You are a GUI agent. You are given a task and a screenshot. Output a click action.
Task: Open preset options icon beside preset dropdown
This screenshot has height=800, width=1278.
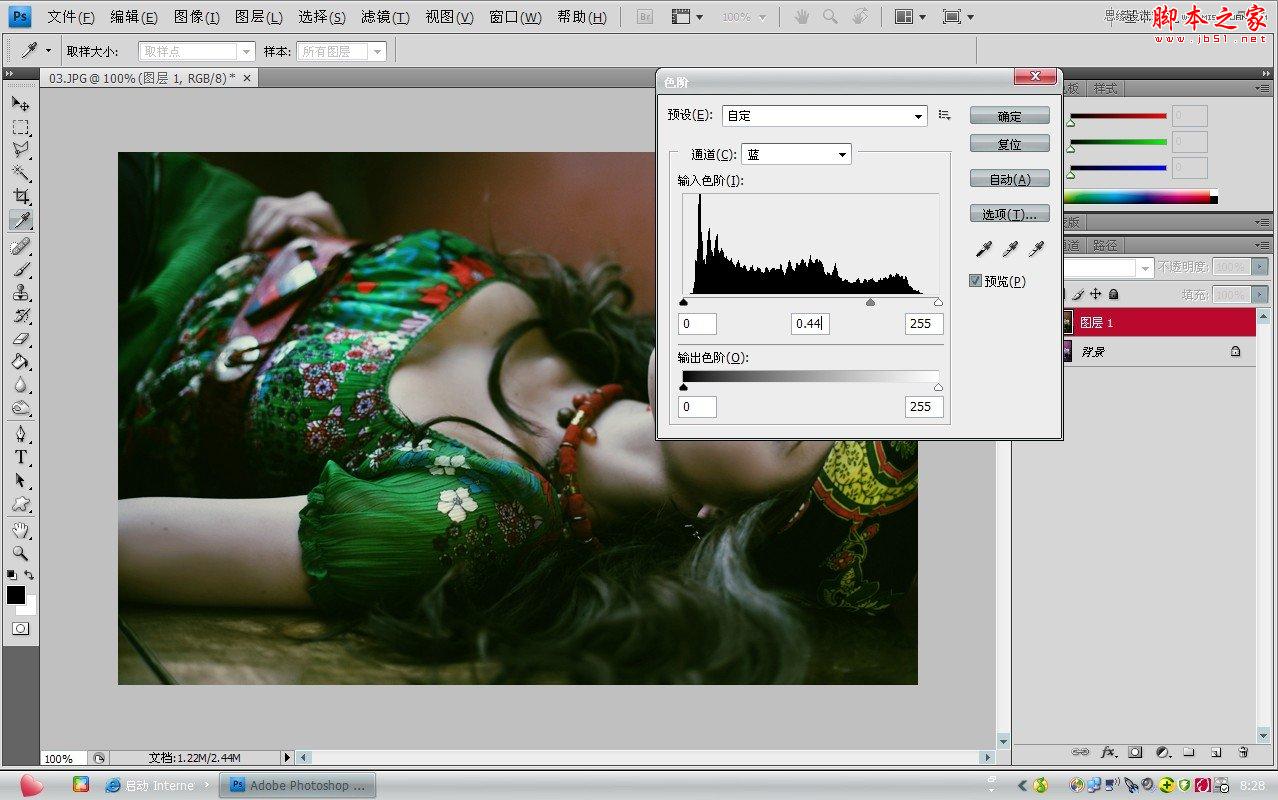(x=945, y=116)
